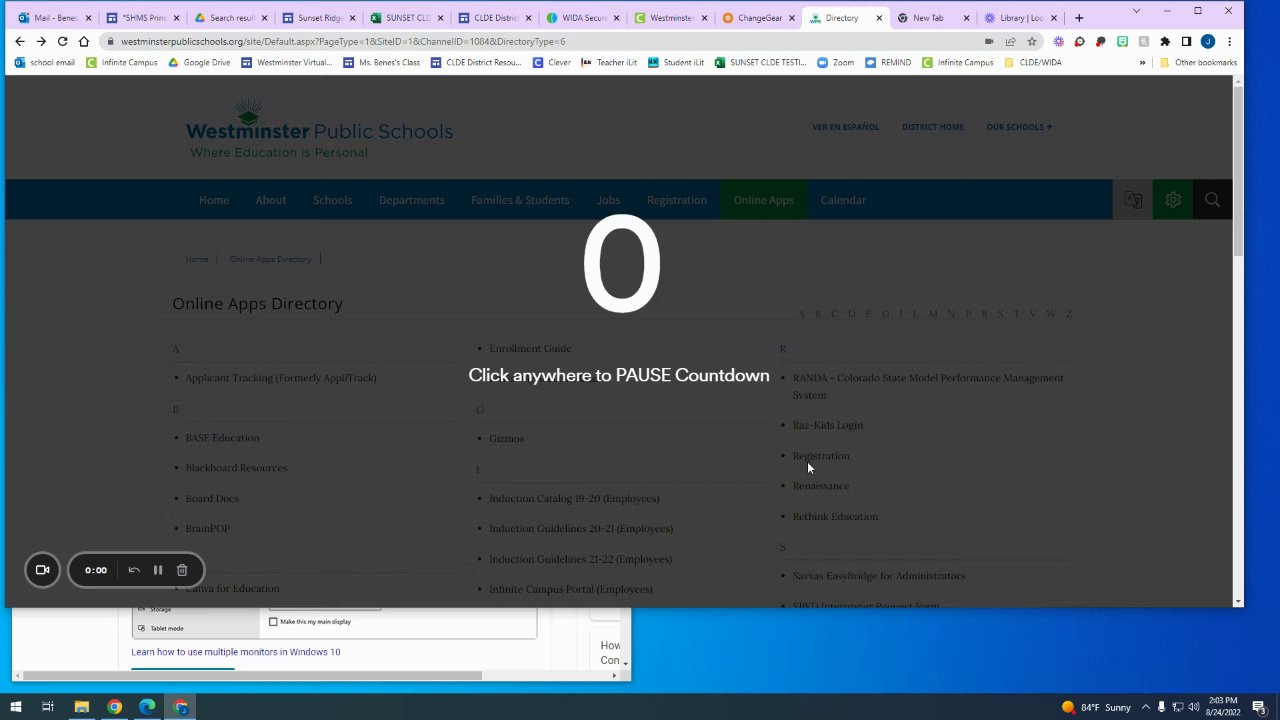The width and height of the screenshot is (1280, 720).
Task: Open the browser home page icon
Action: coord(84,41)
